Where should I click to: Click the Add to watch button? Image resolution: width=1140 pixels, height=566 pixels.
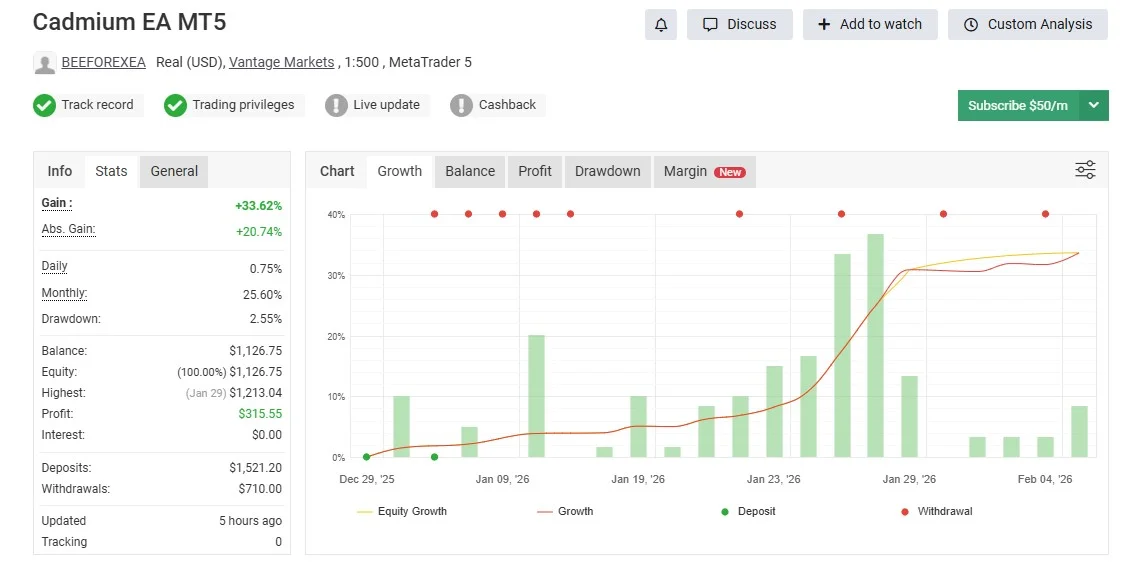click(869, 25)
